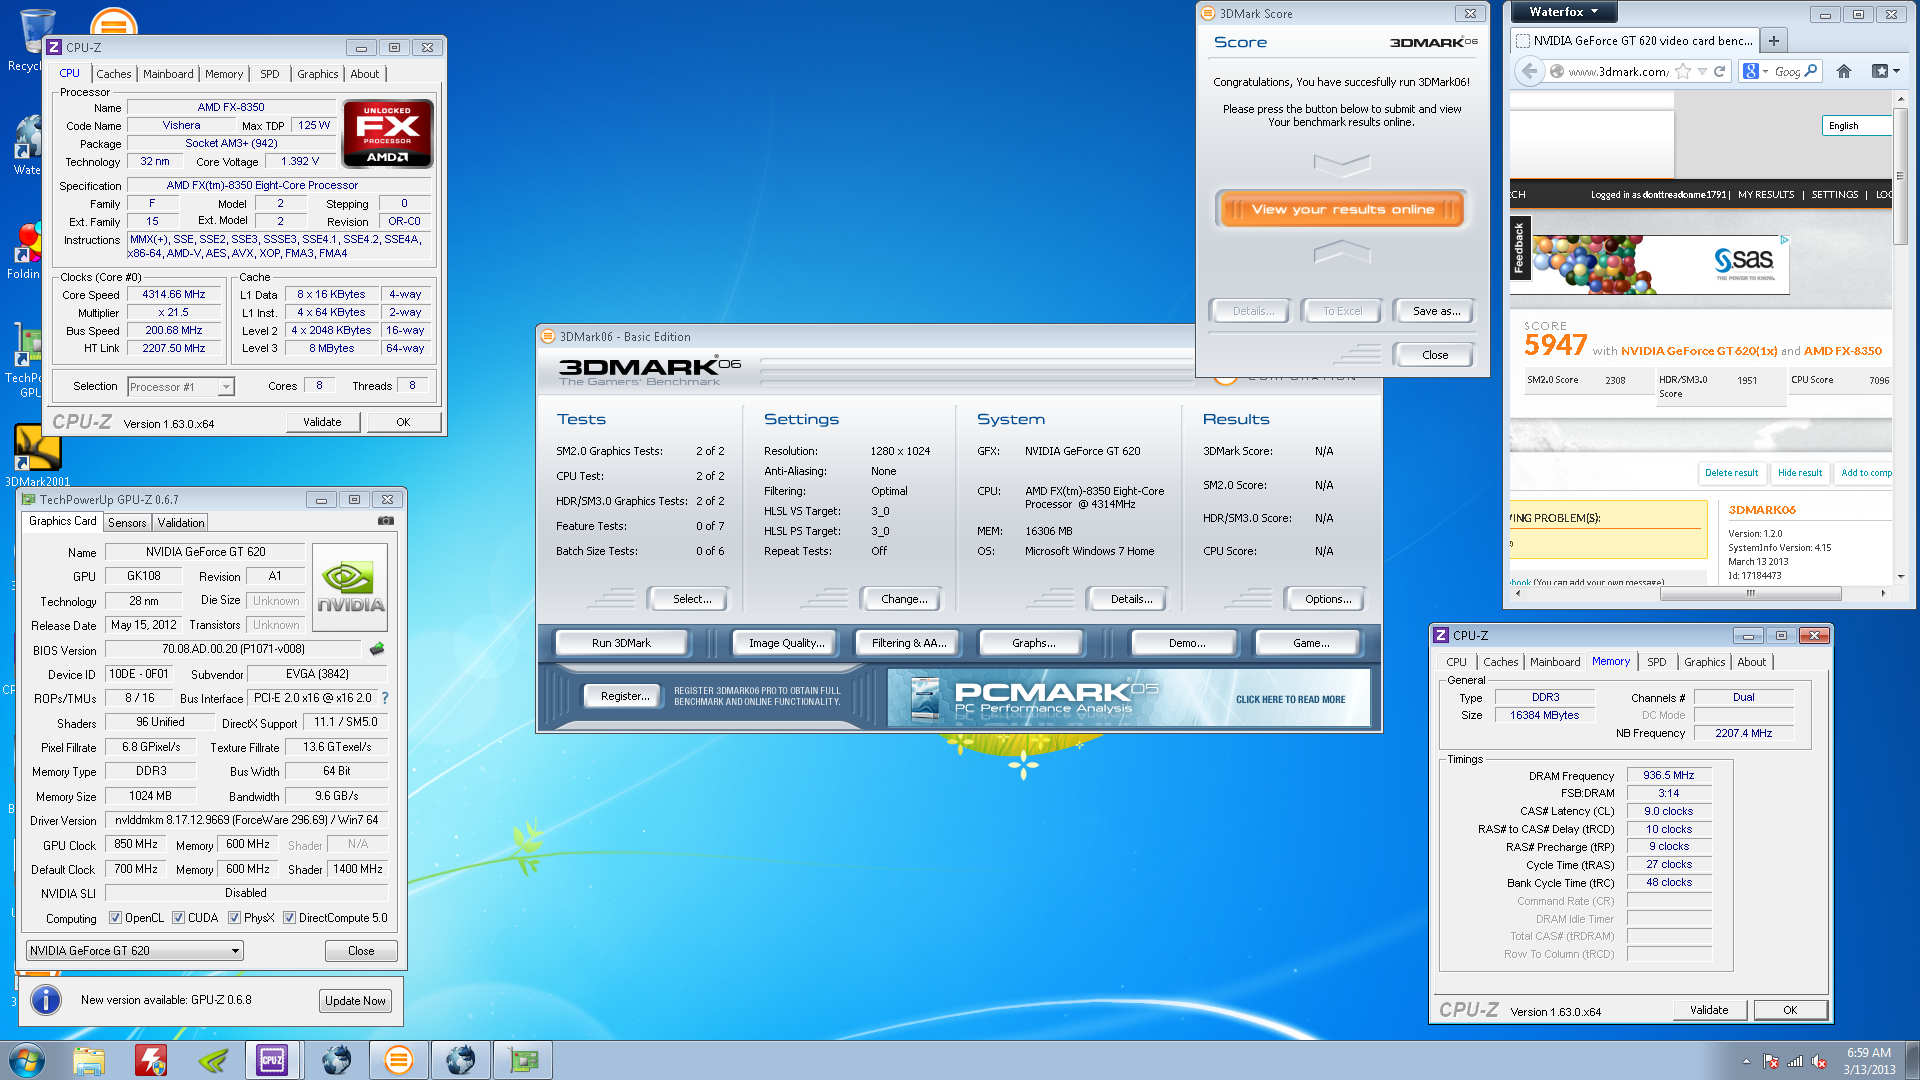The width and height of the screenshot is (1920, 1080).
Task: Toggle the PhysX checkbox in GPU-Z
Action: coord(235,918)
